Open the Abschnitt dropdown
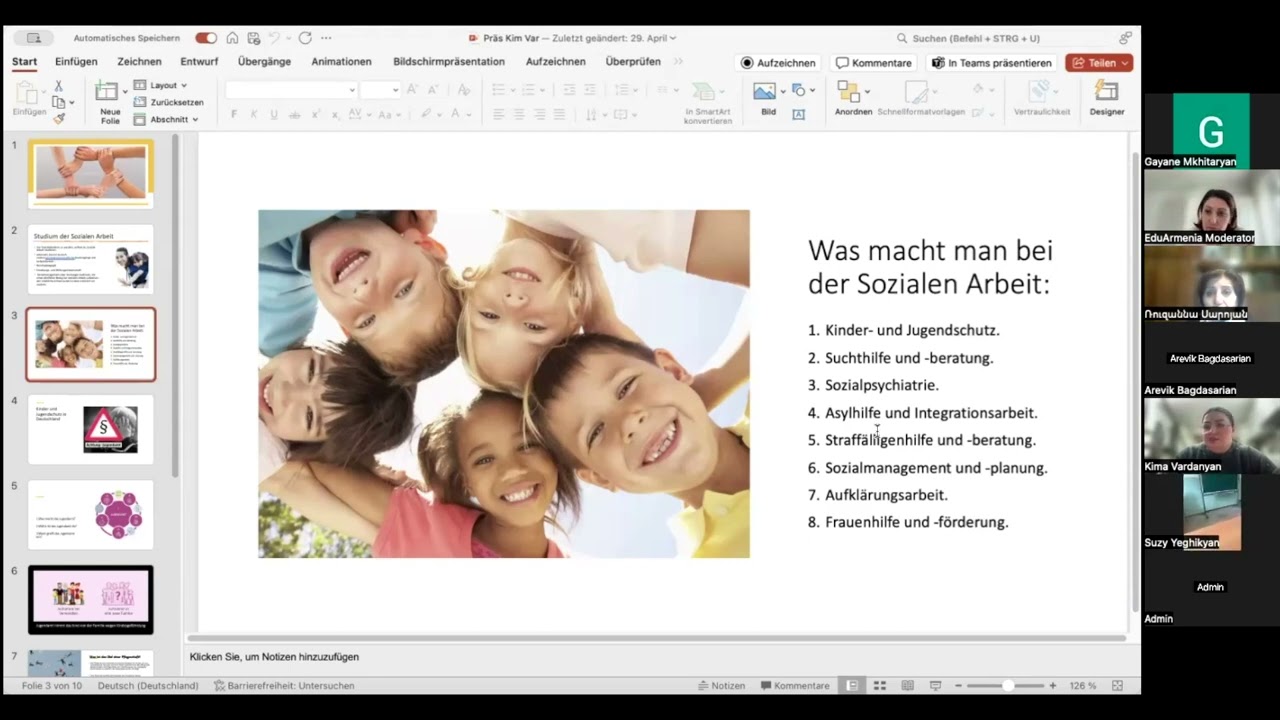 [x=166, y=119]
